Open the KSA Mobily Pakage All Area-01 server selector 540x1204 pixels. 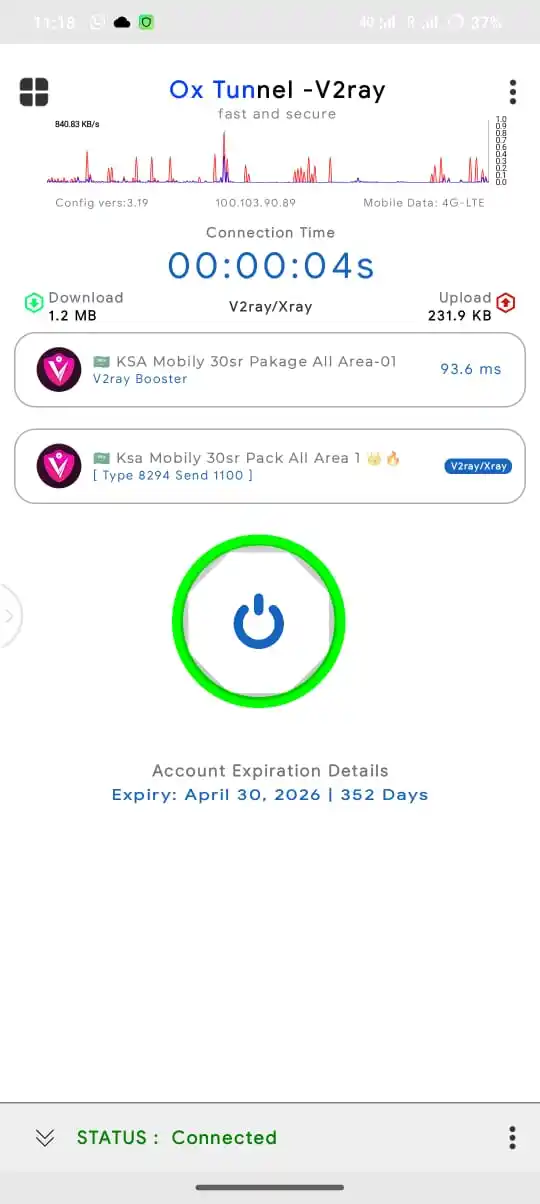click(x=270, y=370)
